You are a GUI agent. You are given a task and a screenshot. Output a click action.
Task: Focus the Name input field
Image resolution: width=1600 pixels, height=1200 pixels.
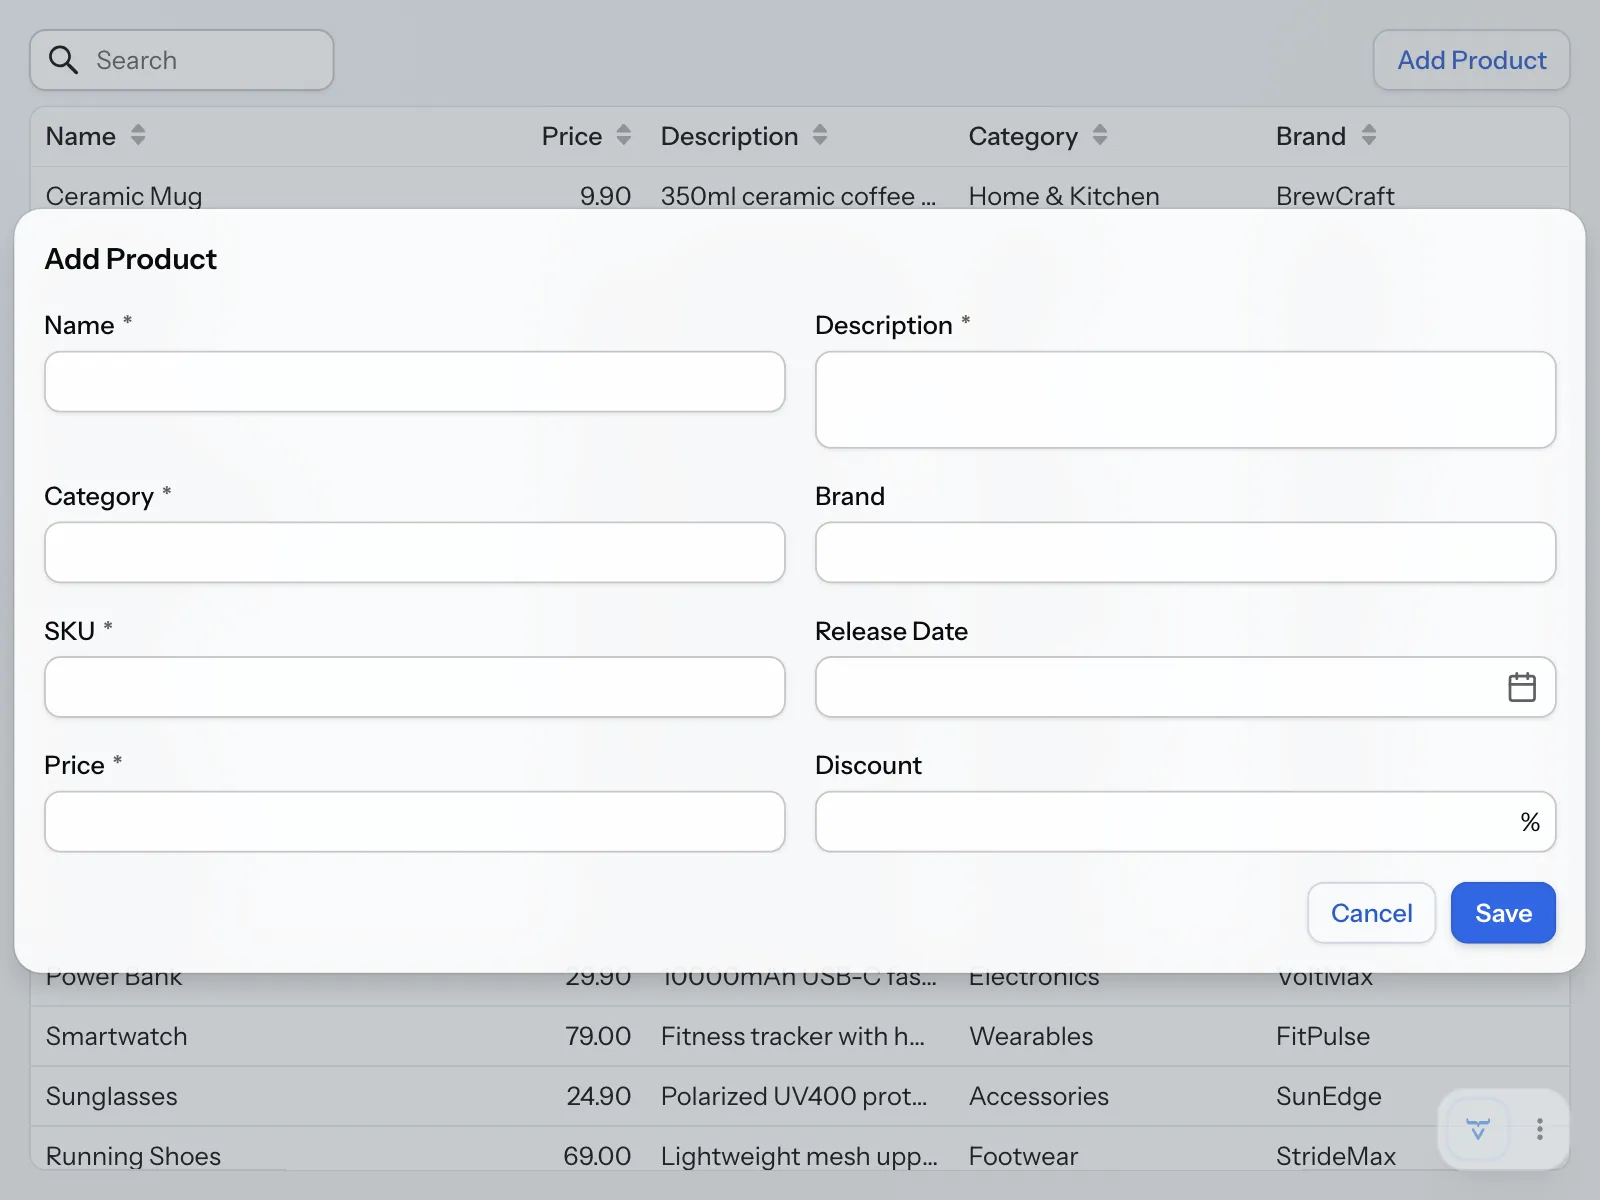click(x=415, y=381)
